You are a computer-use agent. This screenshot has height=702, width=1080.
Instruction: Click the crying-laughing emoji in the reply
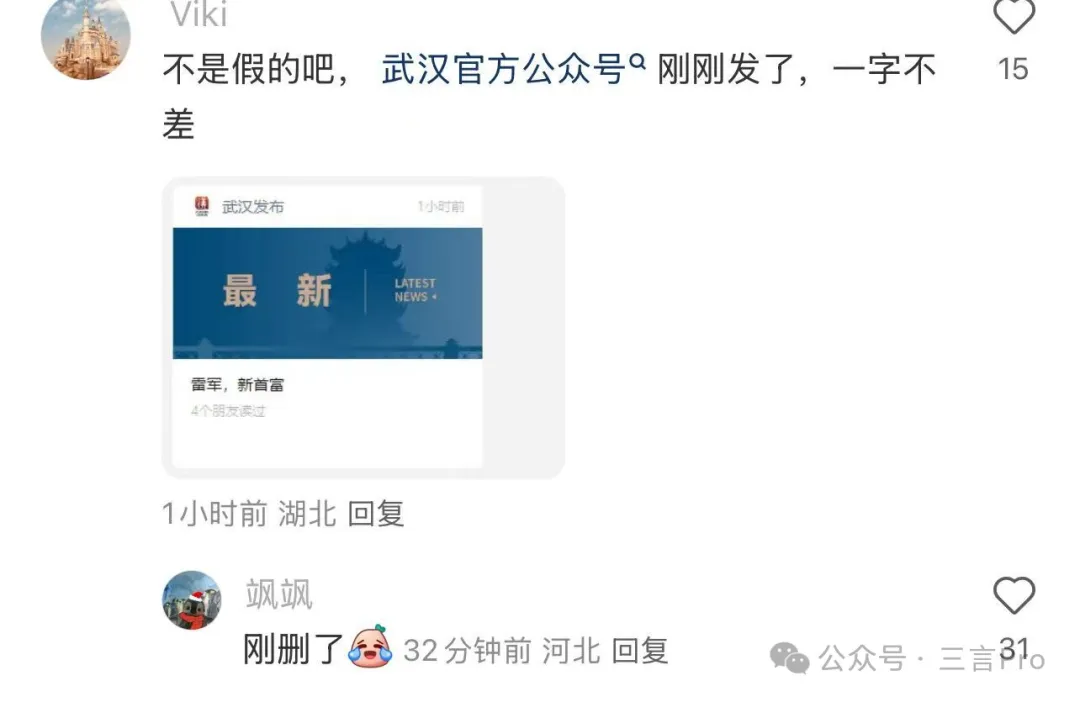coord(371,646)
